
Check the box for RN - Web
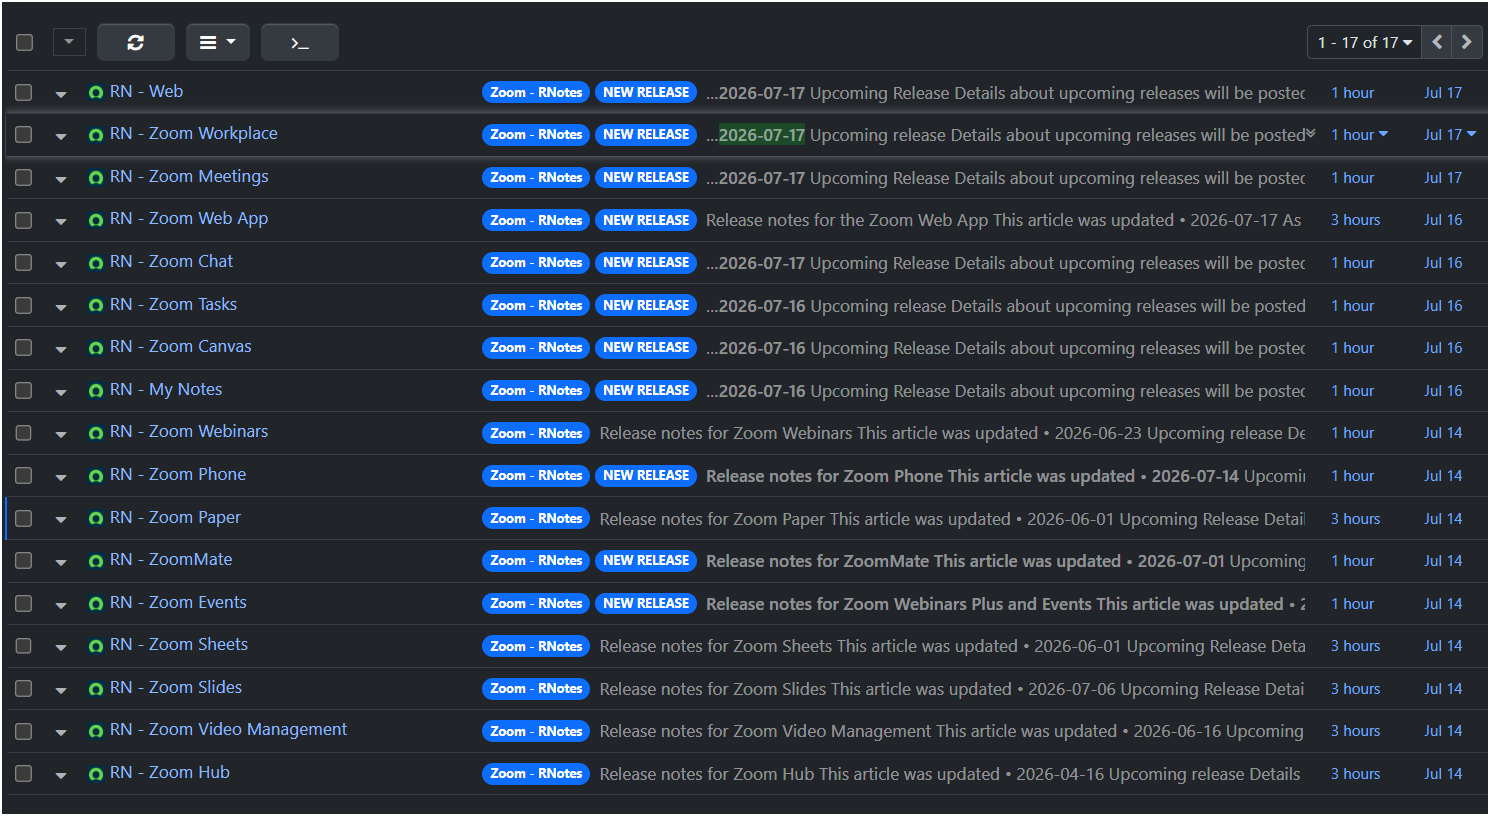(24, 92)
